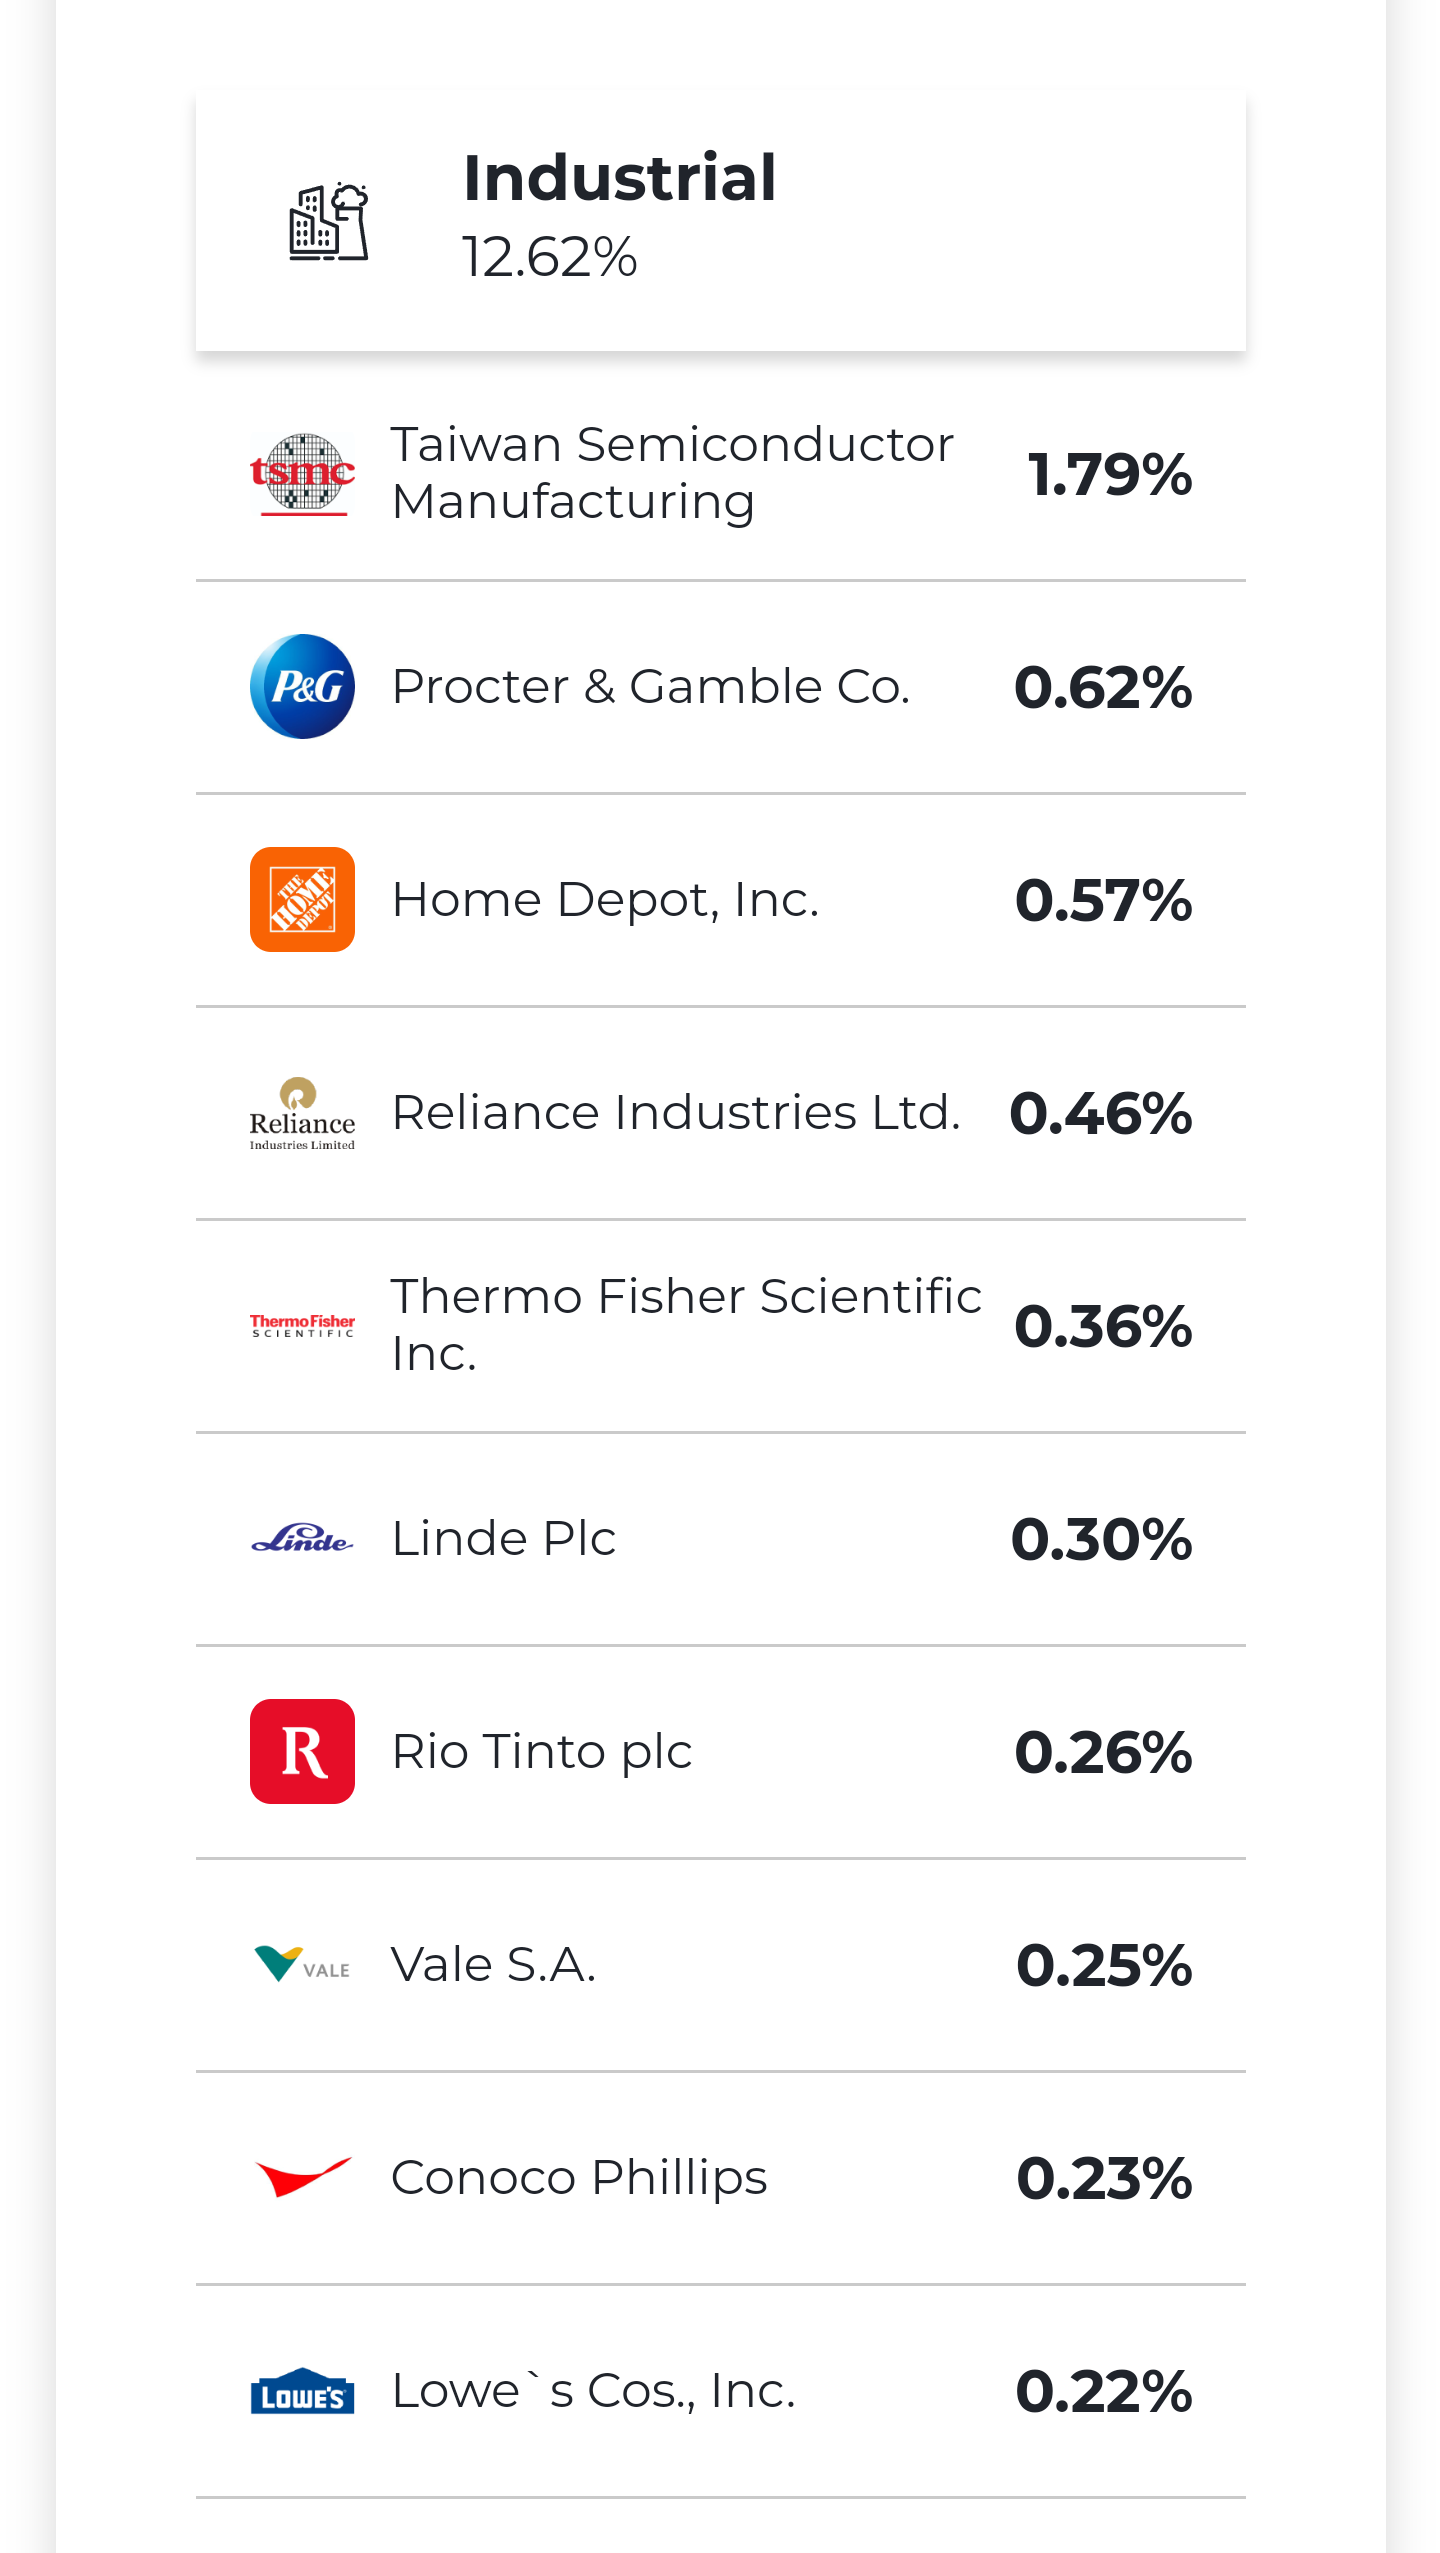Click the TSMC logo icon

(302, 474)
